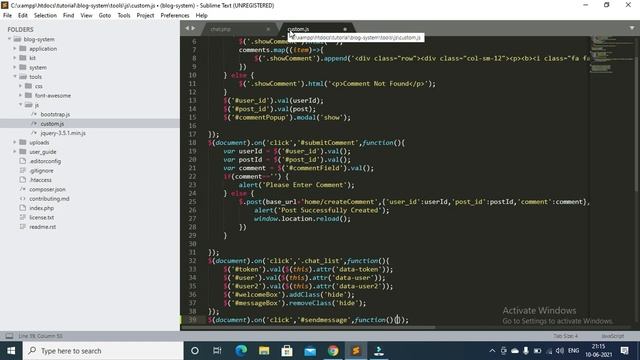Expand the uploads folder
This screenshot has width=640, height=360.
[x=15, y=142]
